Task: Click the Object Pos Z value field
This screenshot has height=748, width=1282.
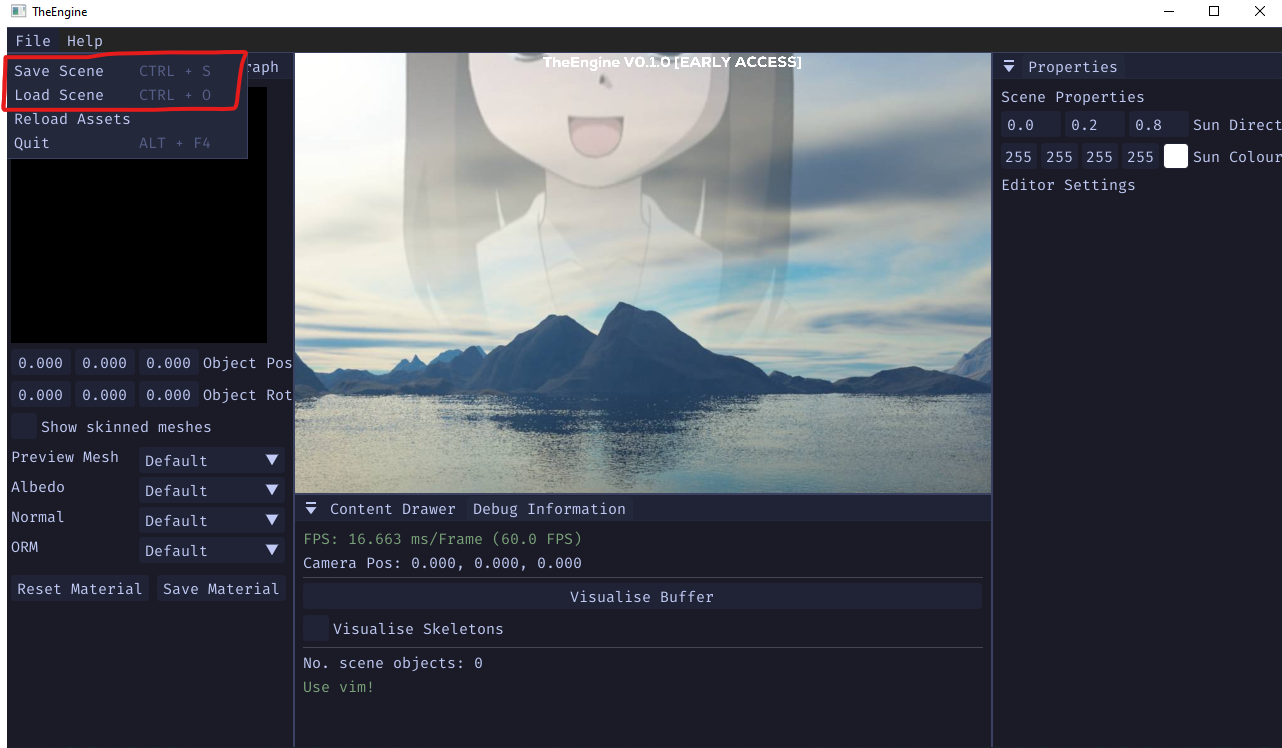Action: (169, 363)
